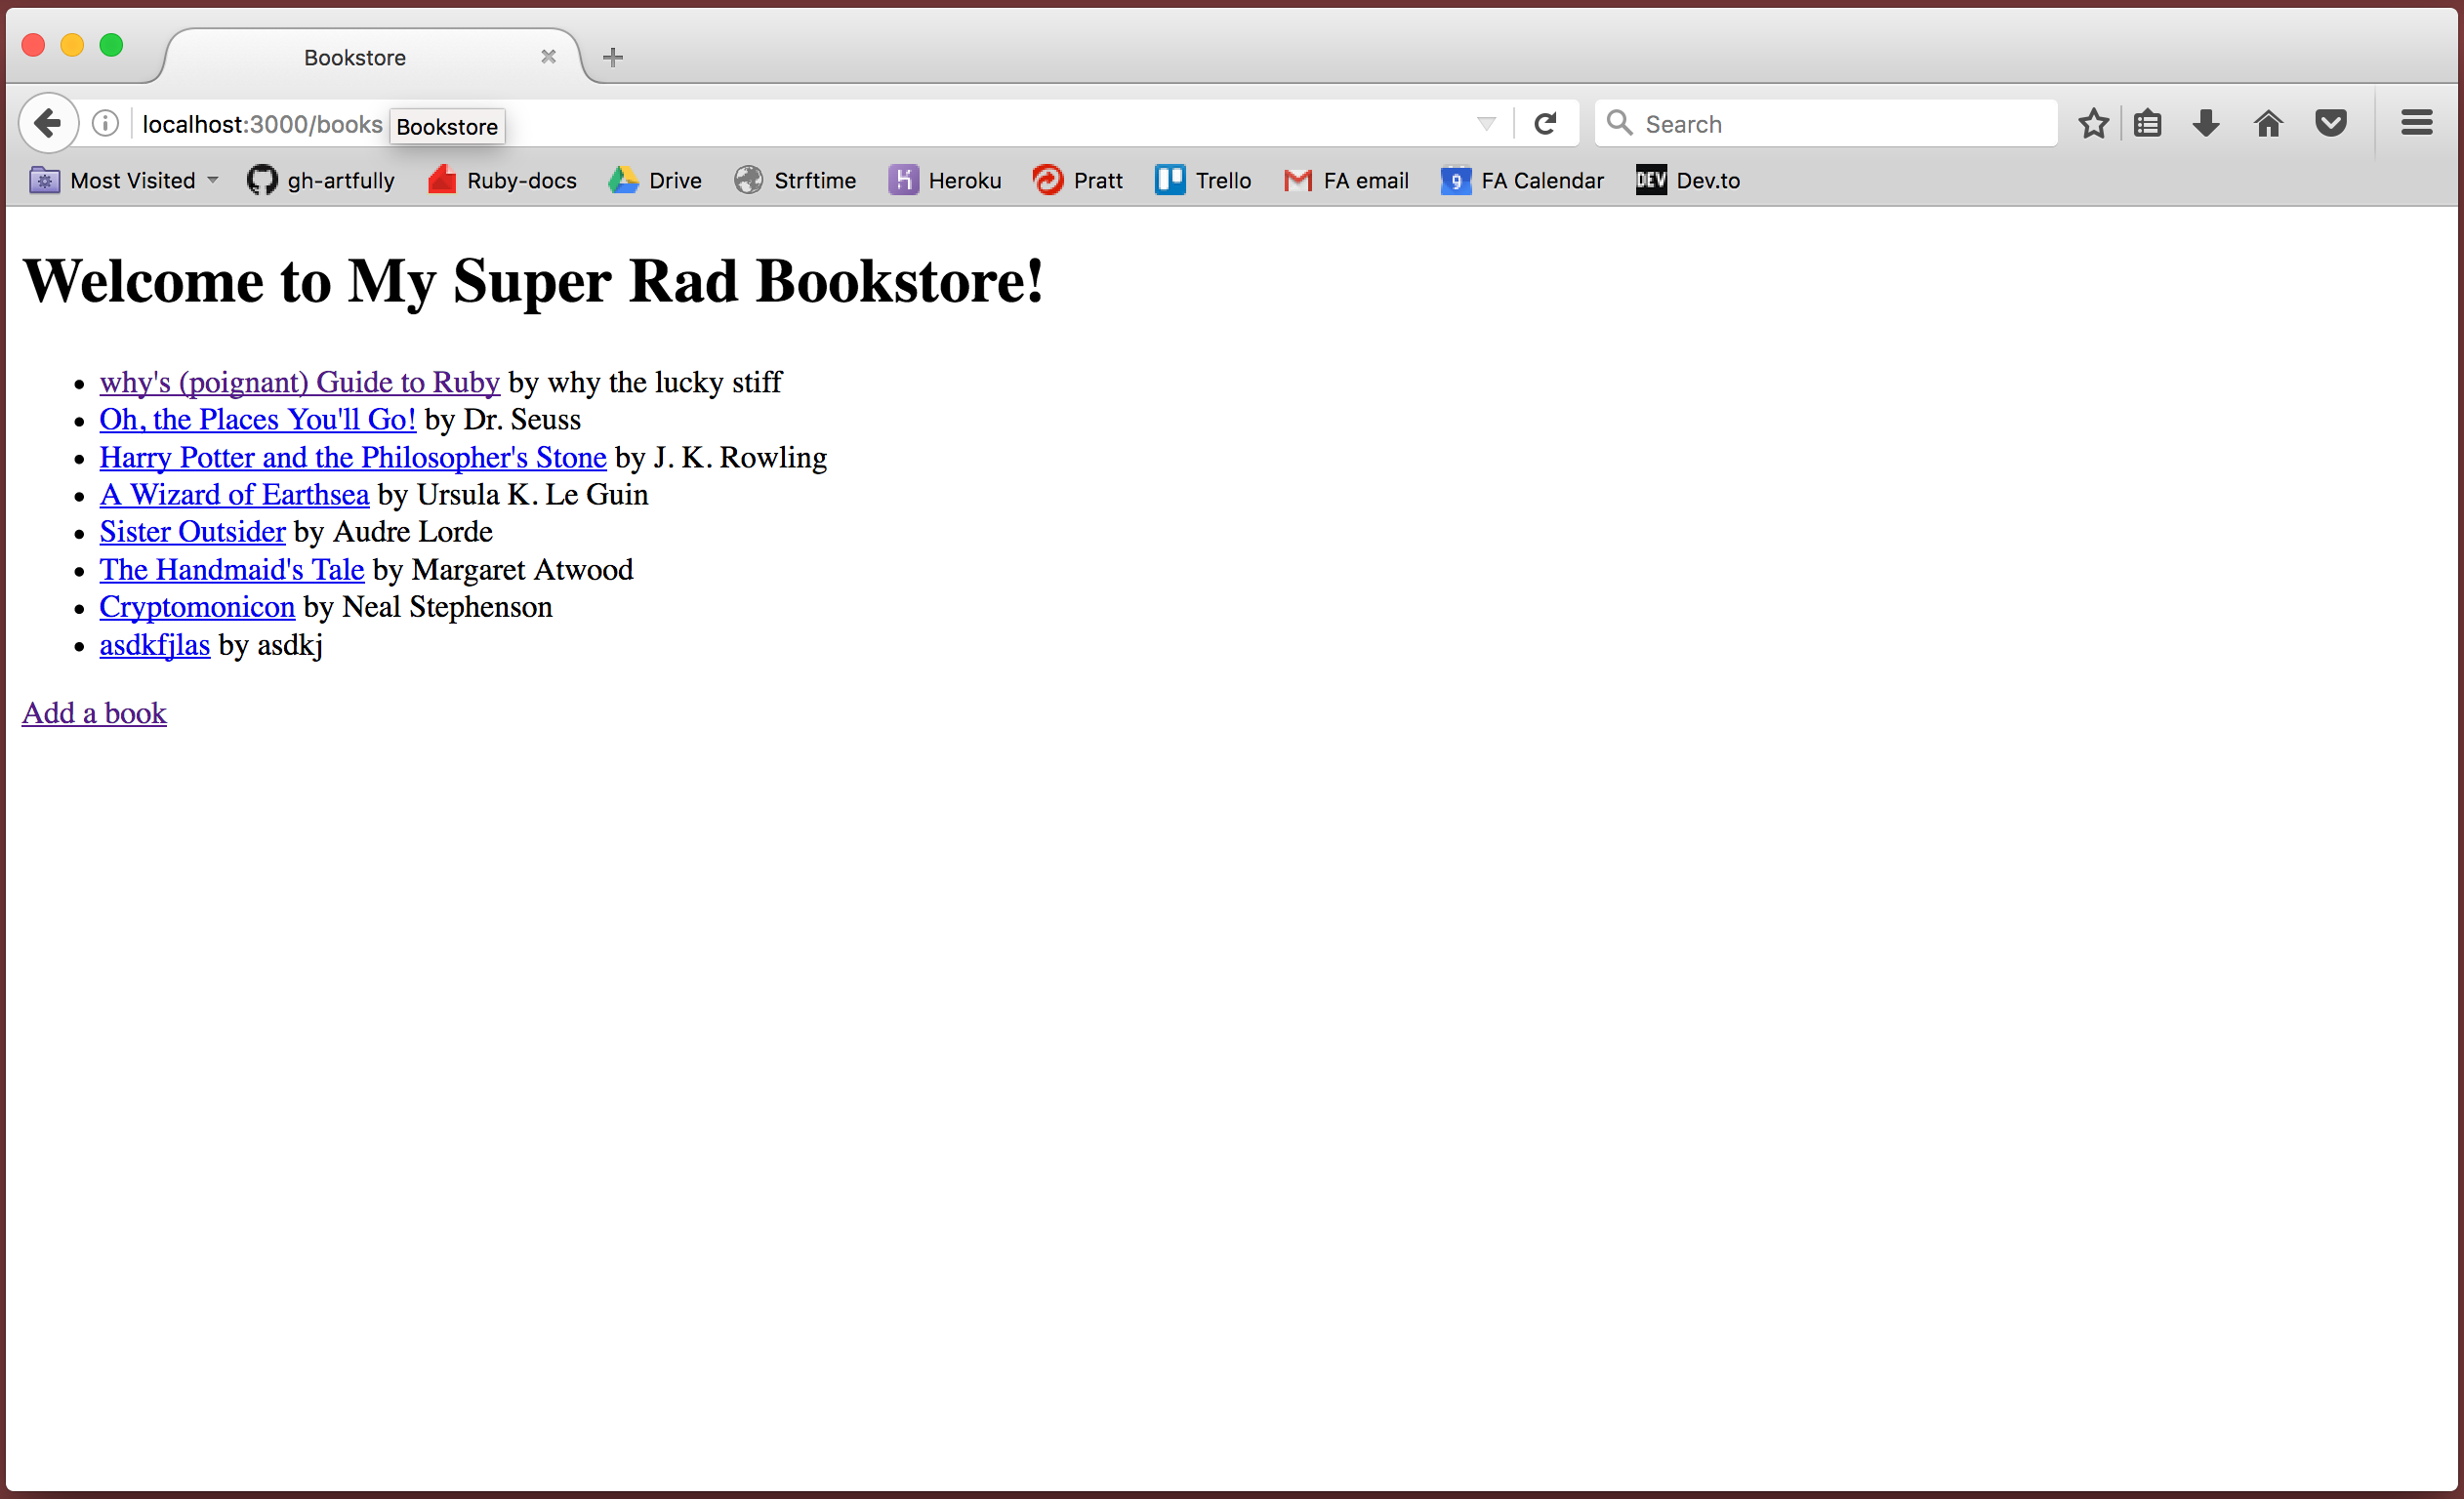Click the back navigation arrow icon
Image resolution: width=2464 pixels, height=1499 pixels.
[x=48, y=123]
